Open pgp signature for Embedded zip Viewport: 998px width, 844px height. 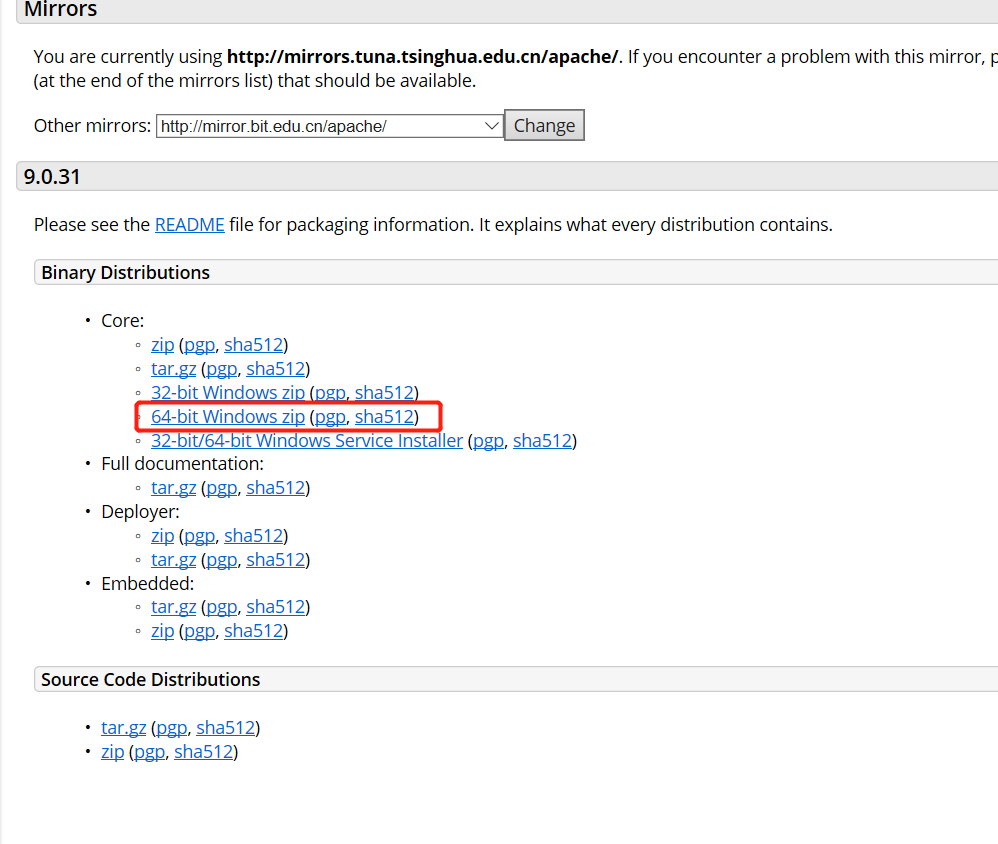199,631
